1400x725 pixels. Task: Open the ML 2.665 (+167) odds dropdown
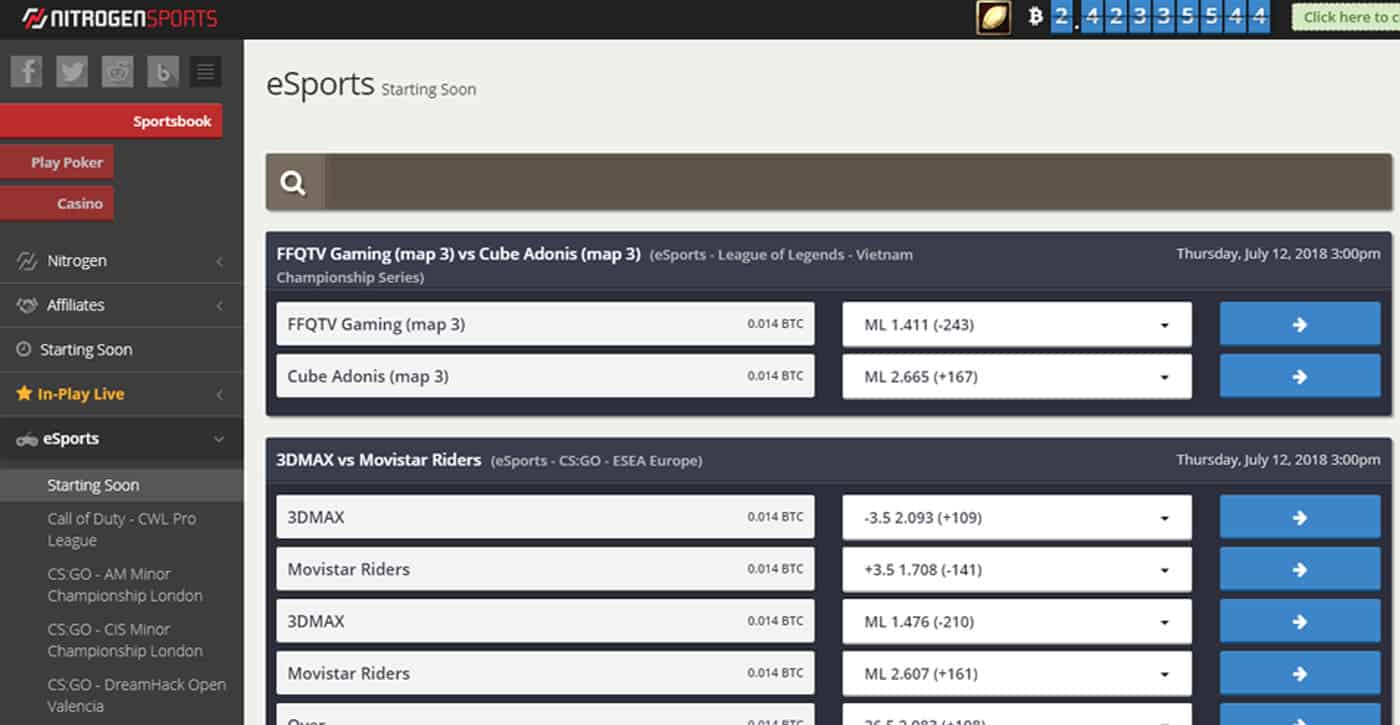1017,376
